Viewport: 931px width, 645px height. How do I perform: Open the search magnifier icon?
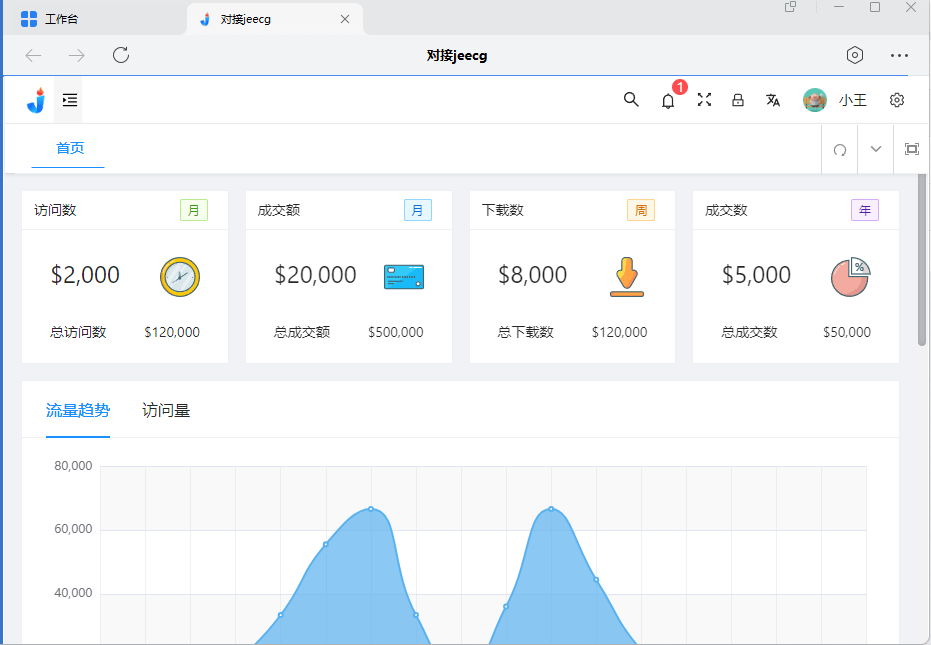[631, 99]
